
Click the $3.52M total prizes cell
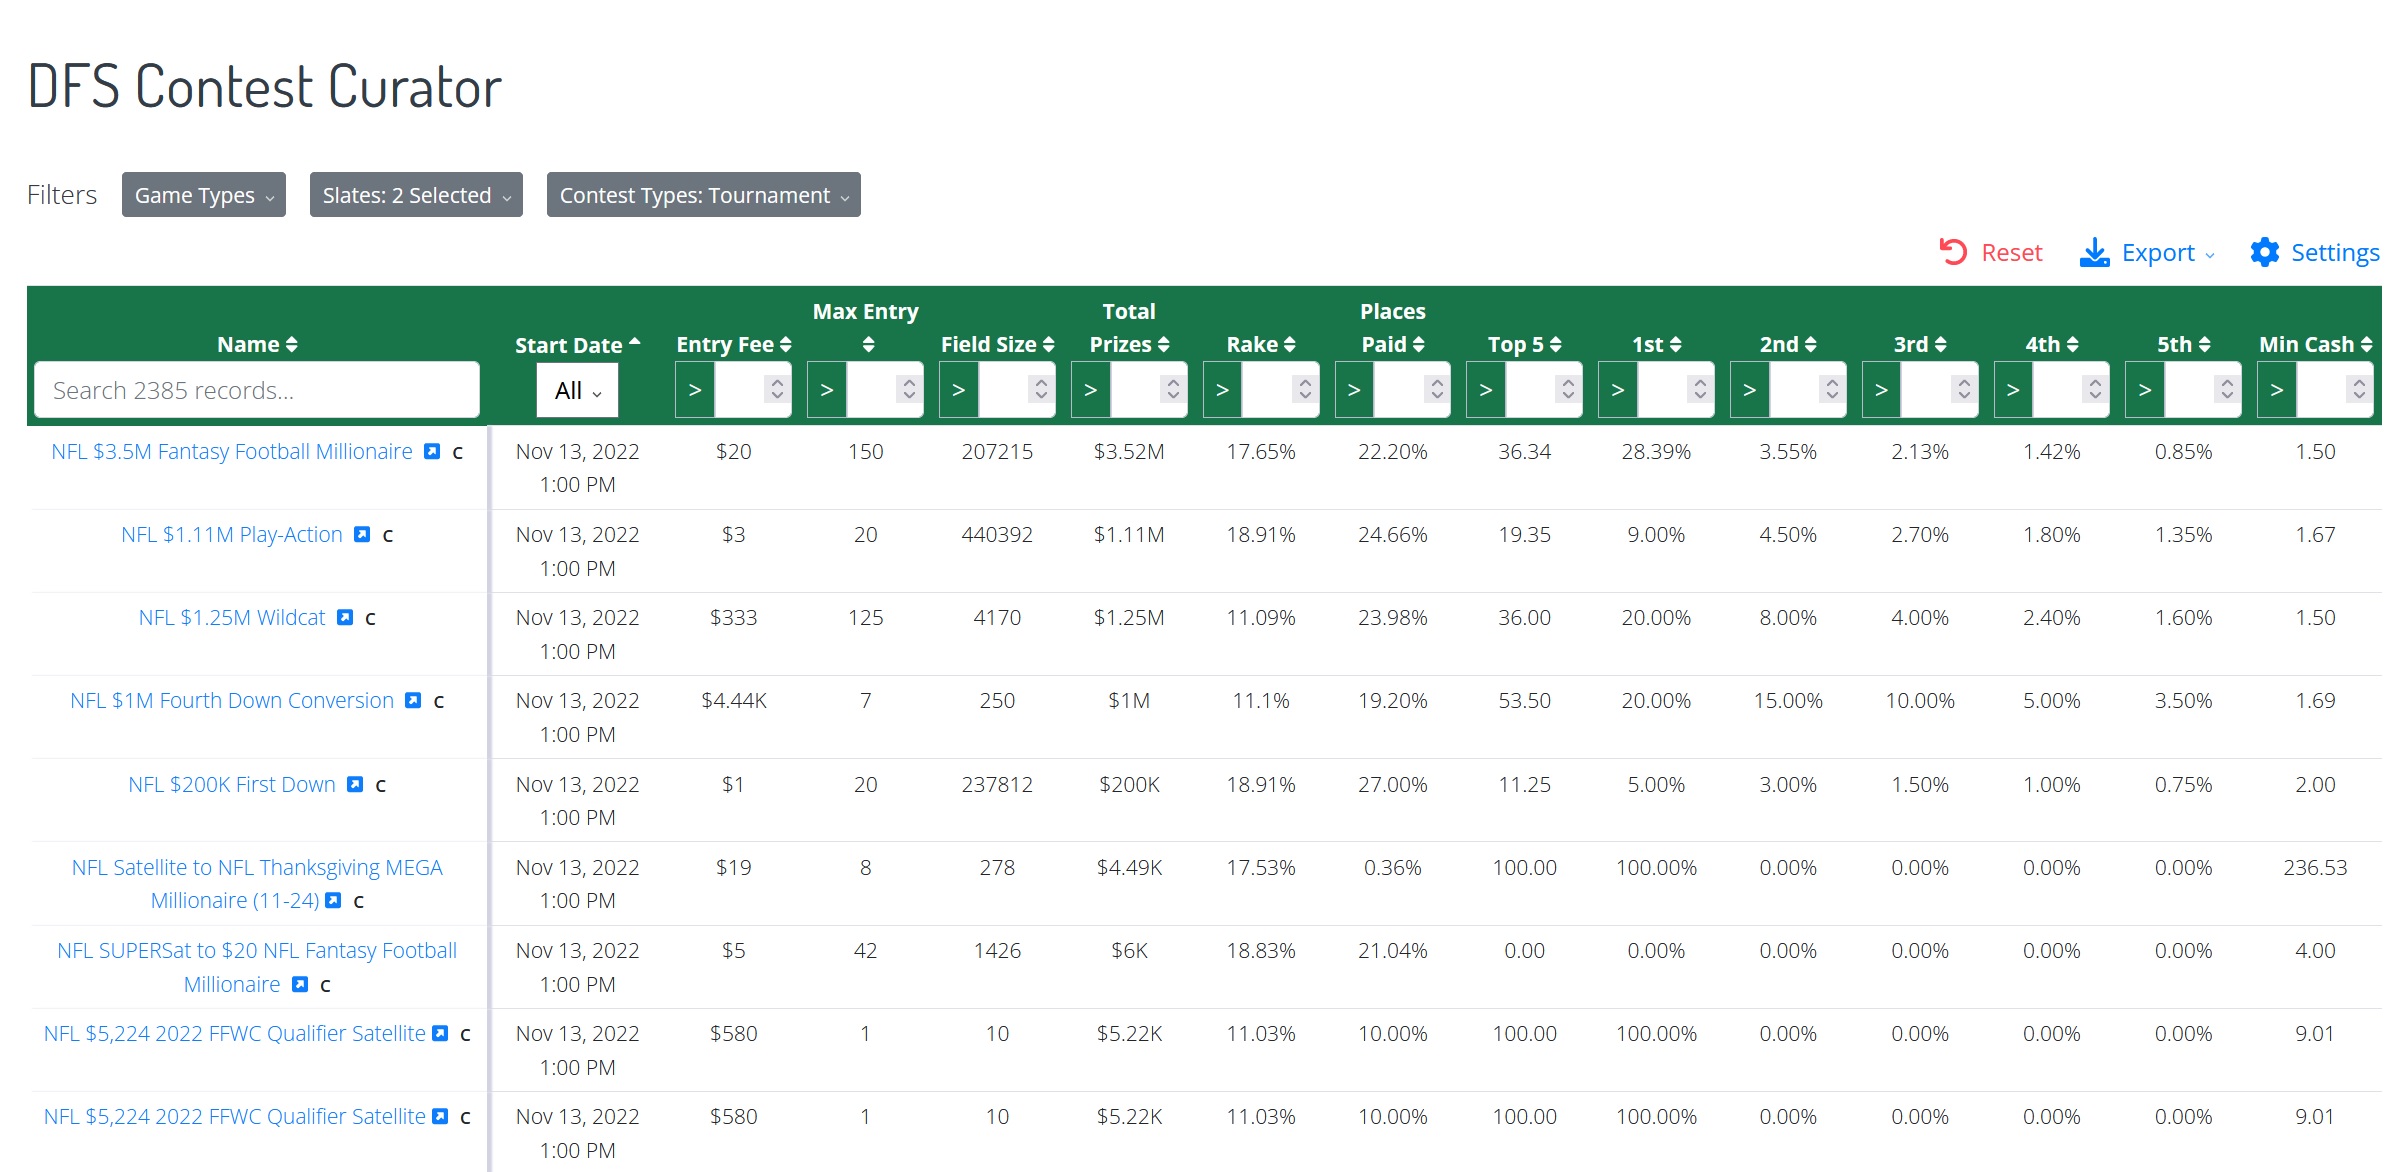click(x=1129, y=452)
